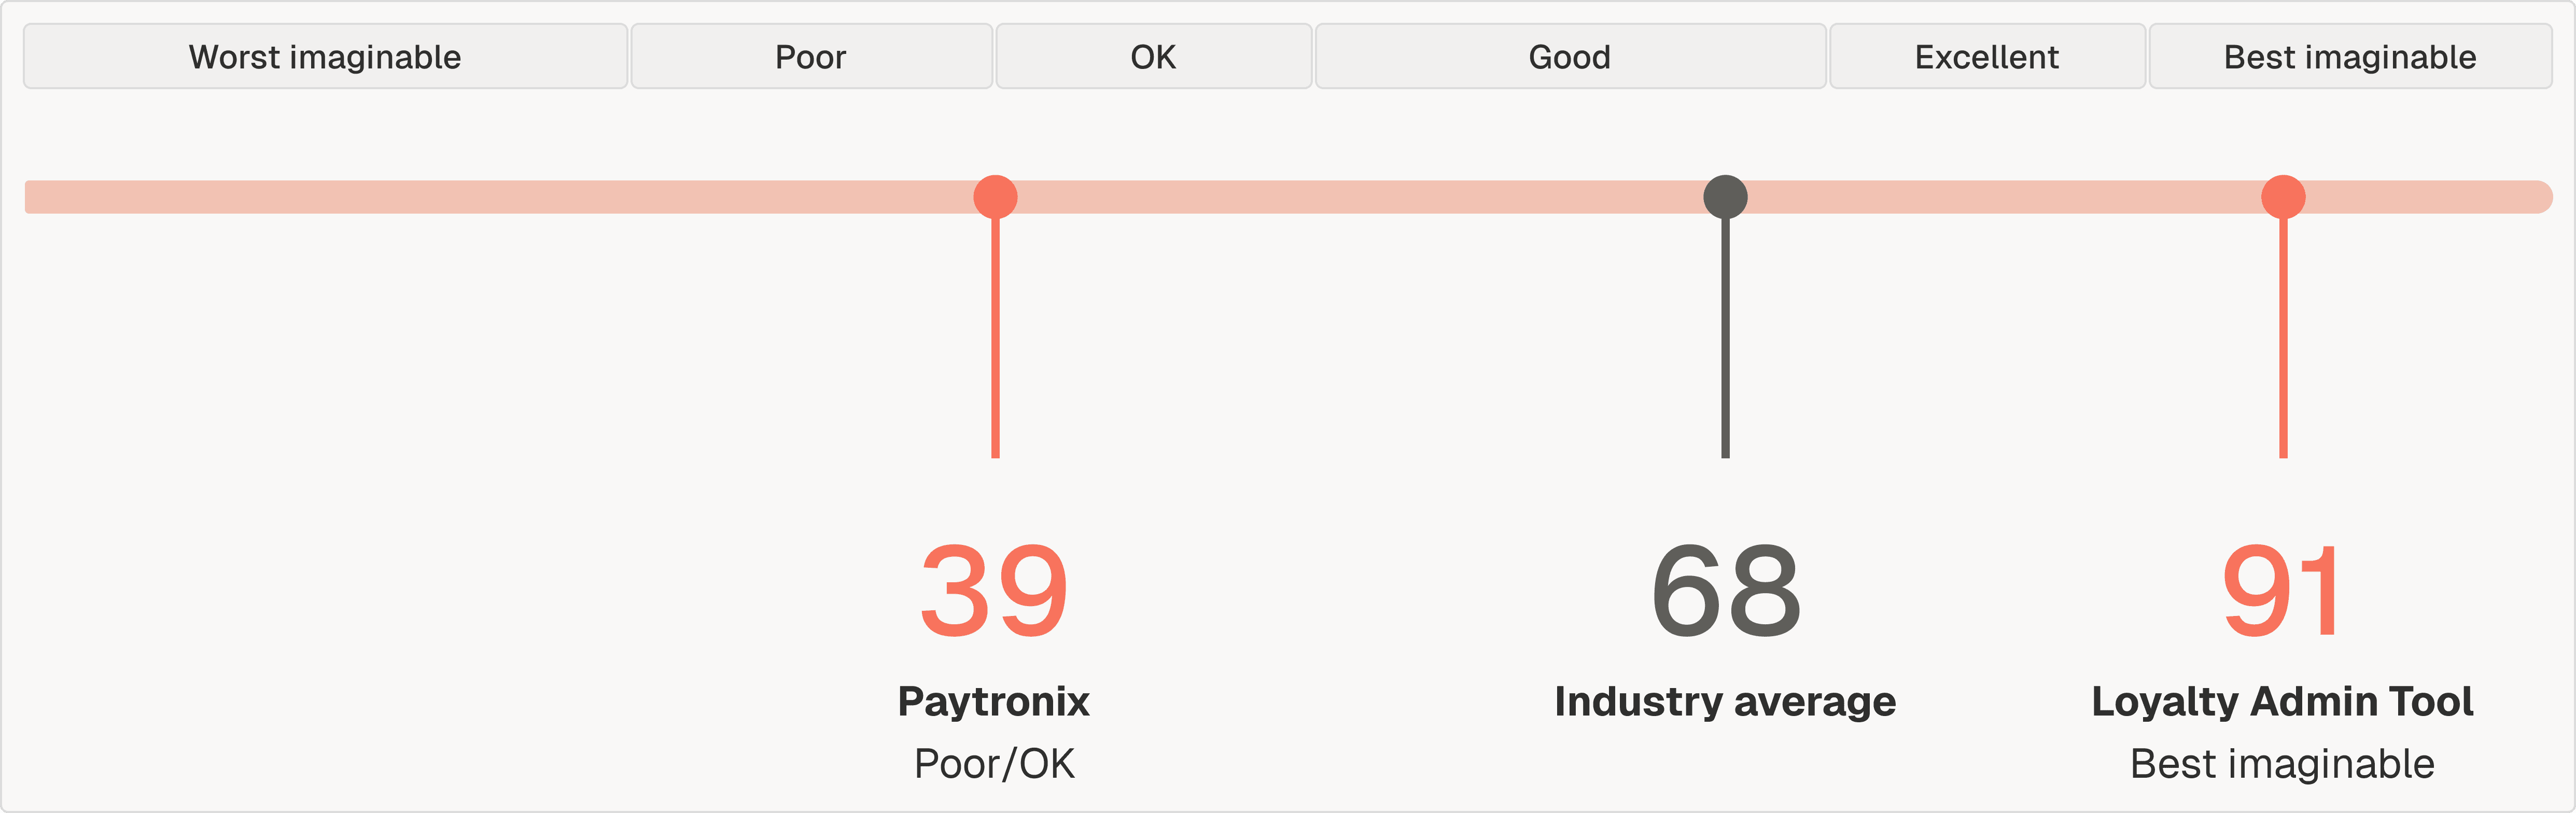Choose the Best imaginable rating segment

coord(2350,57)
